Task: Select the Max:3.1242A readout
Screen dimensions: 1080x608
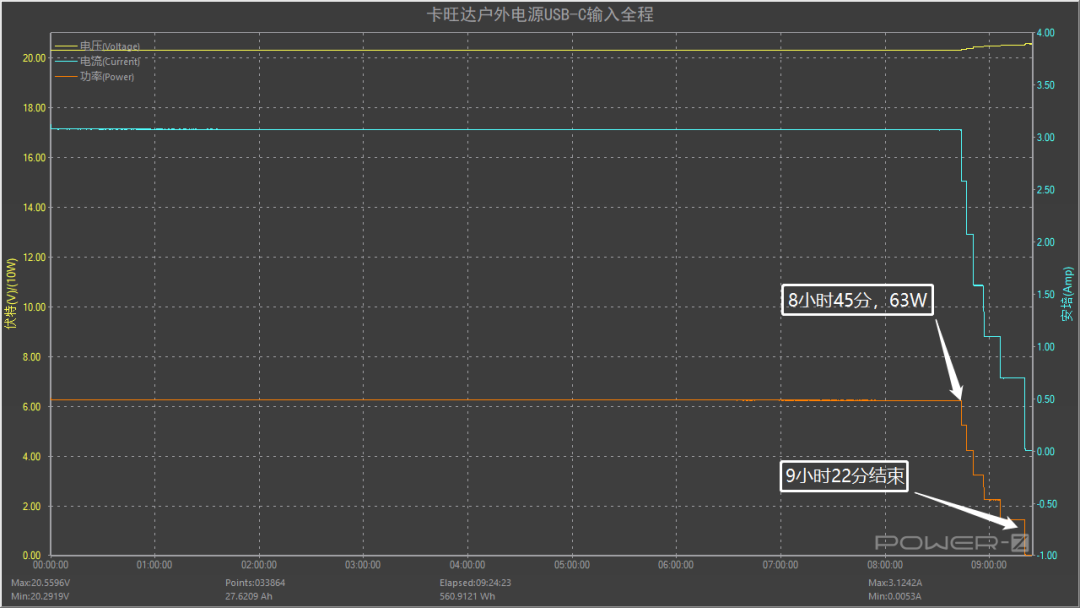Action: tap(895, 583)
